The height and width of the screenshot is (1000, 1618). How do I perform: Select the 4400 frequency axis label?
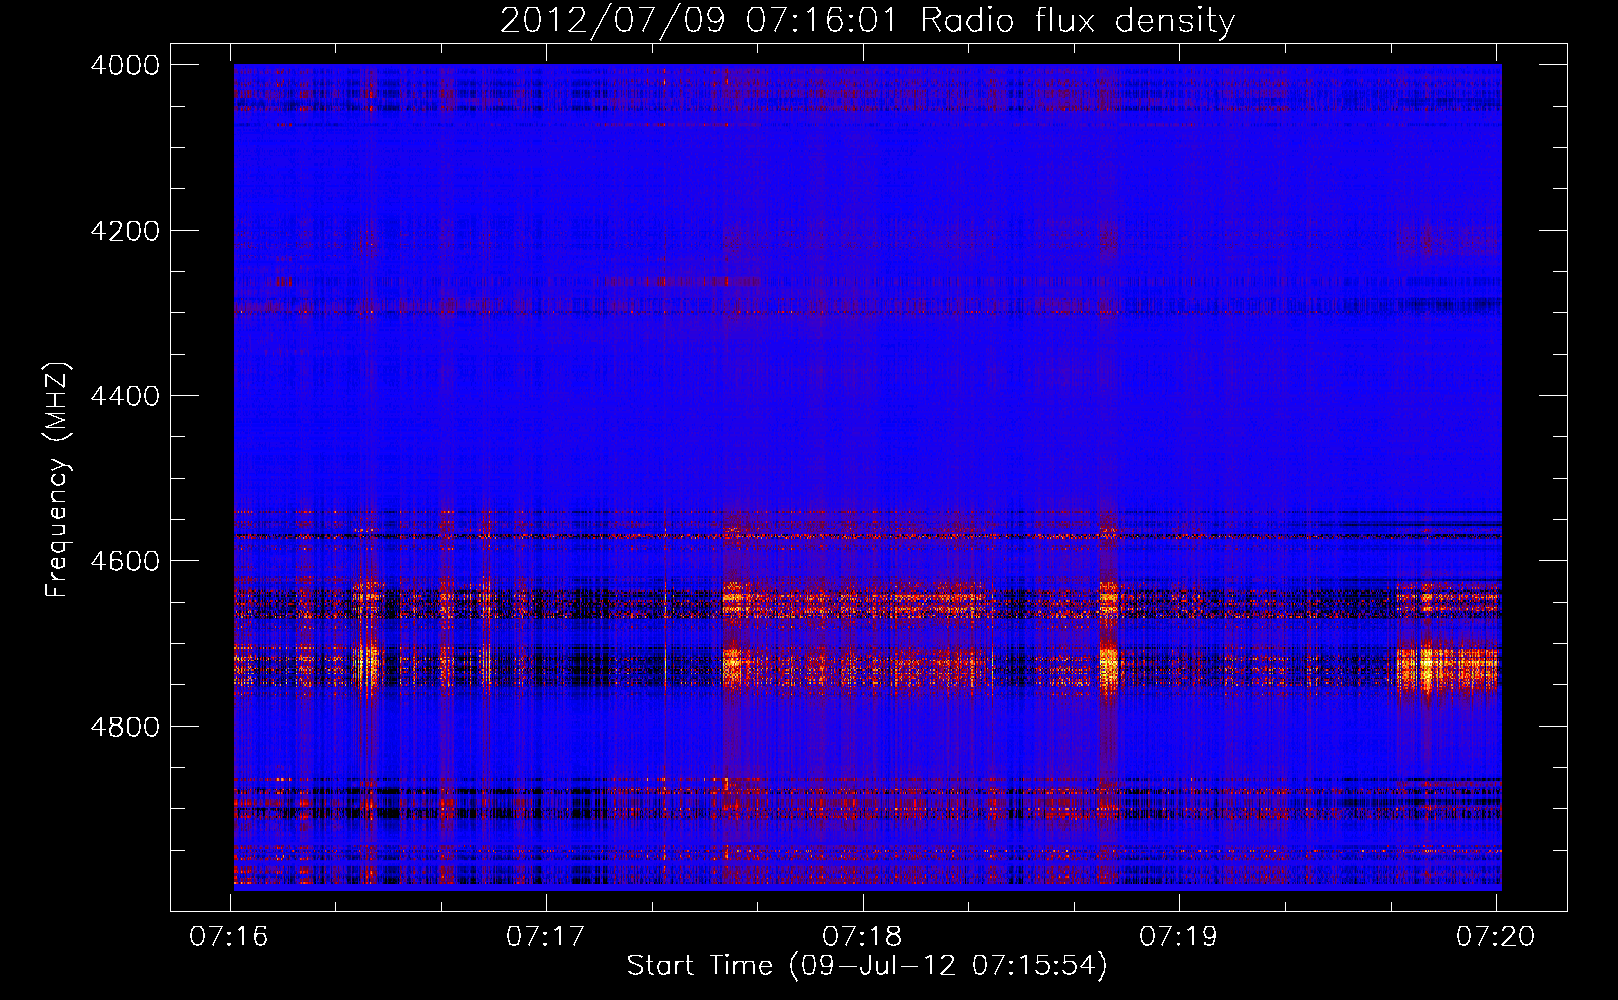tap(124, 396)
